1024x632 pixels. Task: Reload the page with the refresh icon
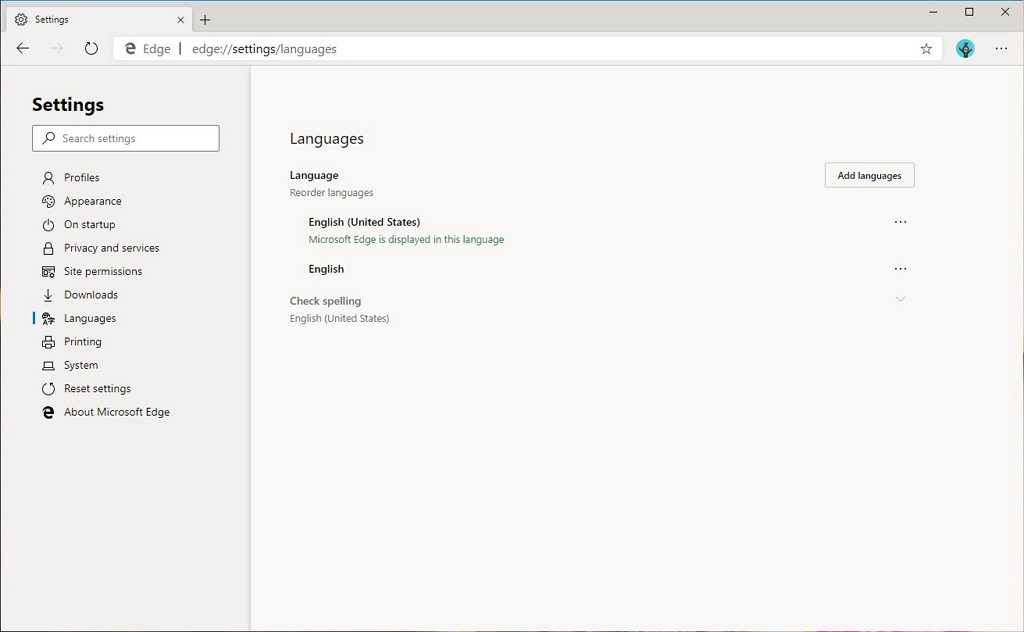tap(91, 48)
